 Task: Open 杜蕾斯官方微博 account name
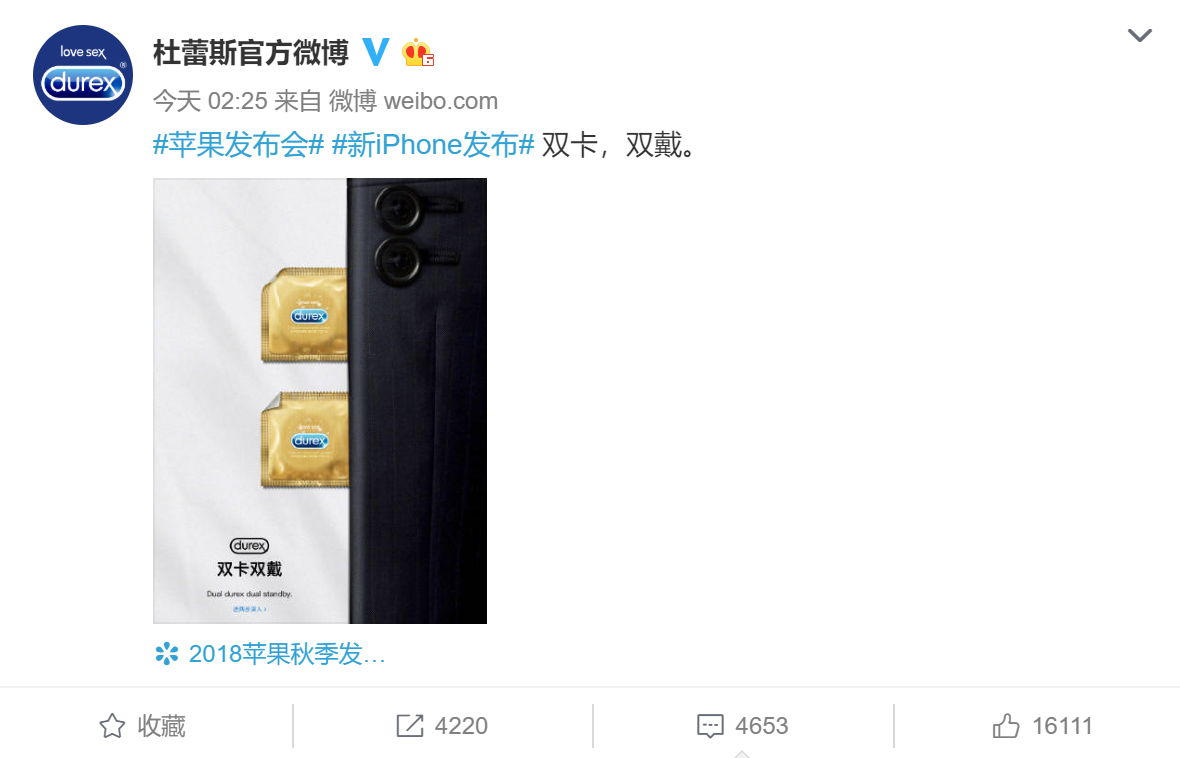coord(251,53)
